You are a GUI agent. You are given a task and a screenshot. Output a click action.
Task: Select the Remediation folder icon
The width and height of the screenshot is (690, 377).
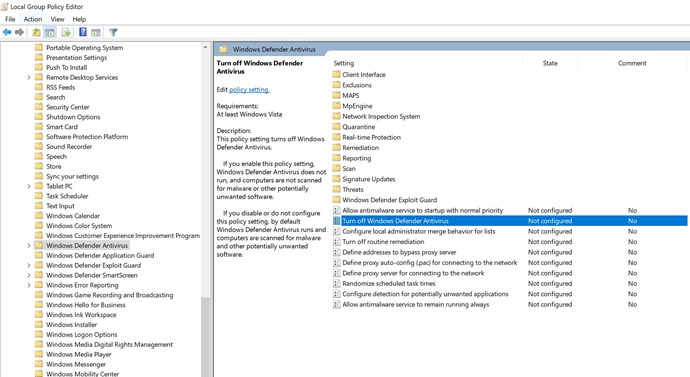(337, 147)
